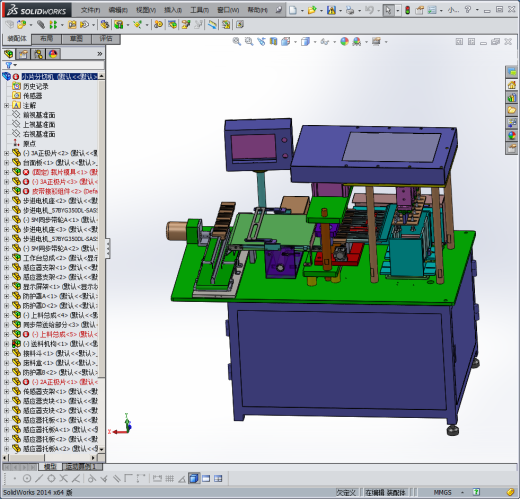Click the Save icon in top toolbar
Screen dimensions: 520x499
coord(331,10)
